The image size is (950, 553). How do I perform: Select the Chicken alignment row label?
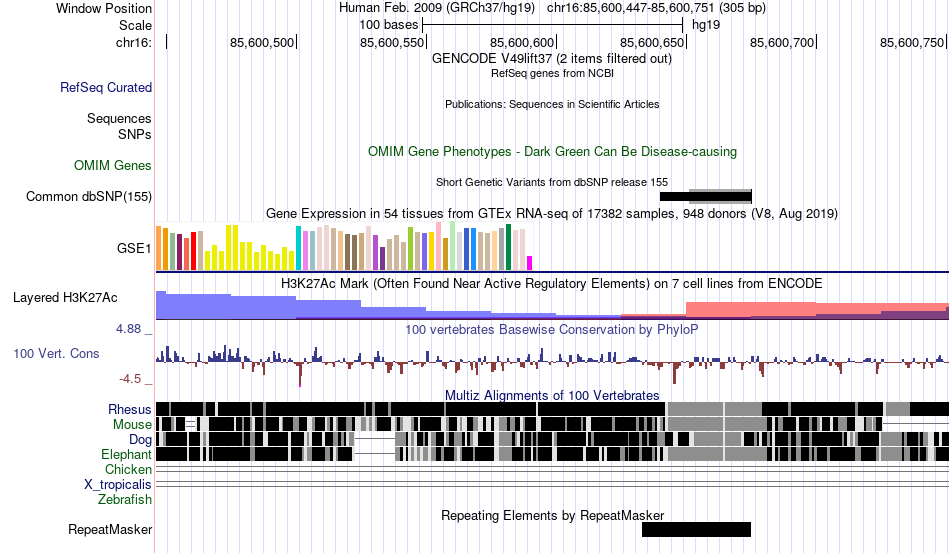click(128, 469)
